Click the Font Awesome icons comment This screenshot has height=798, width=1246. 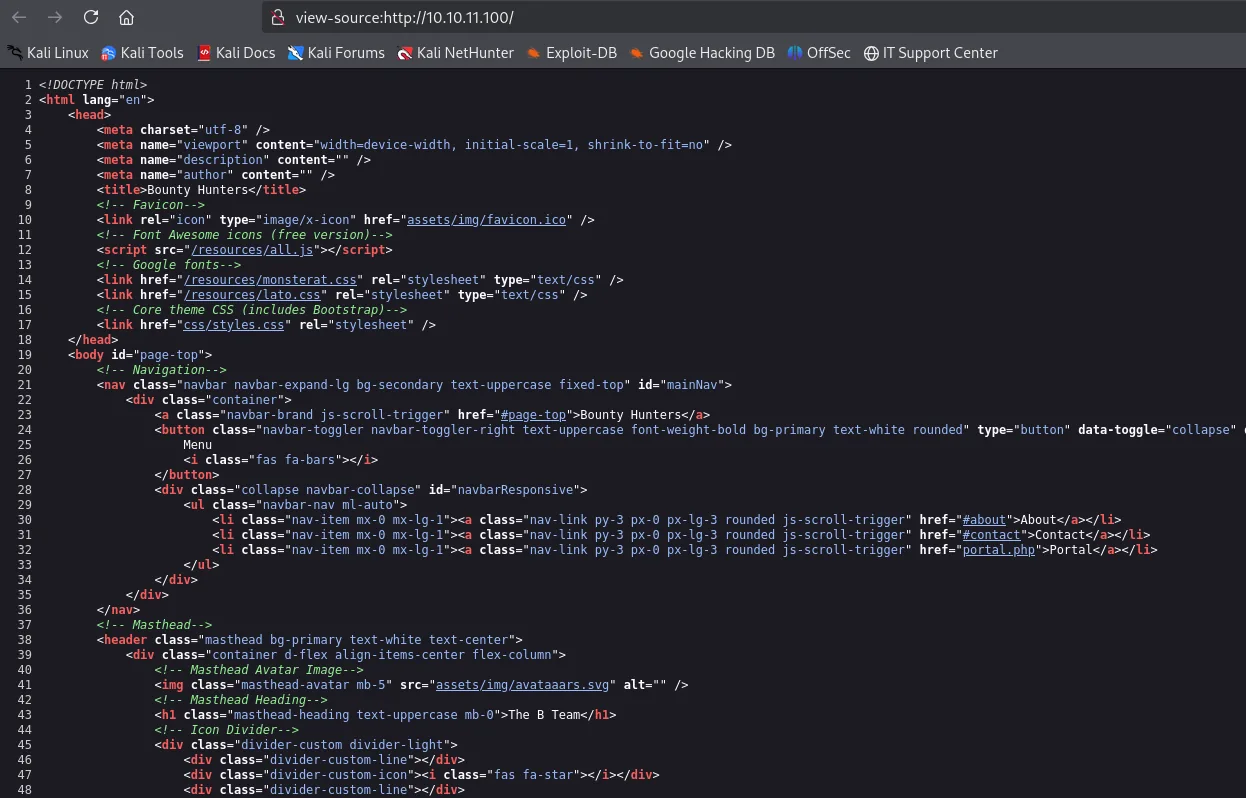click(244, 235)
